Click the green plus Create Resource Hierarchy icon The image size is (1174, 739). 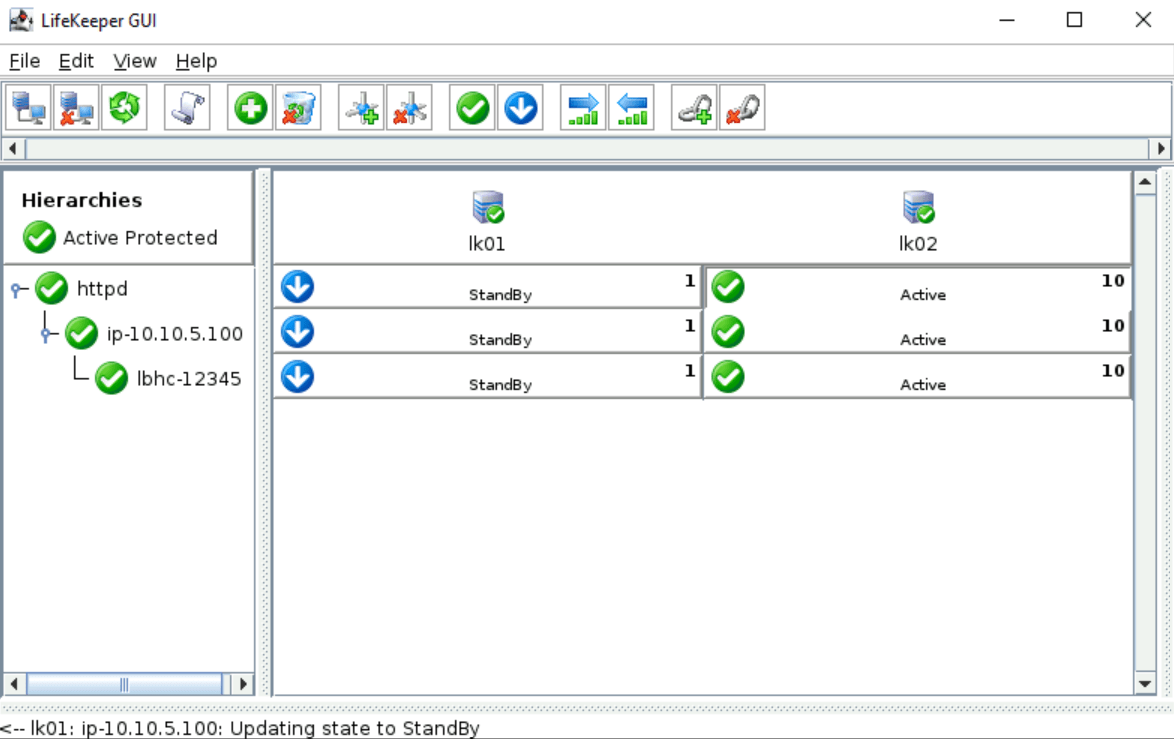click(250, 109)
